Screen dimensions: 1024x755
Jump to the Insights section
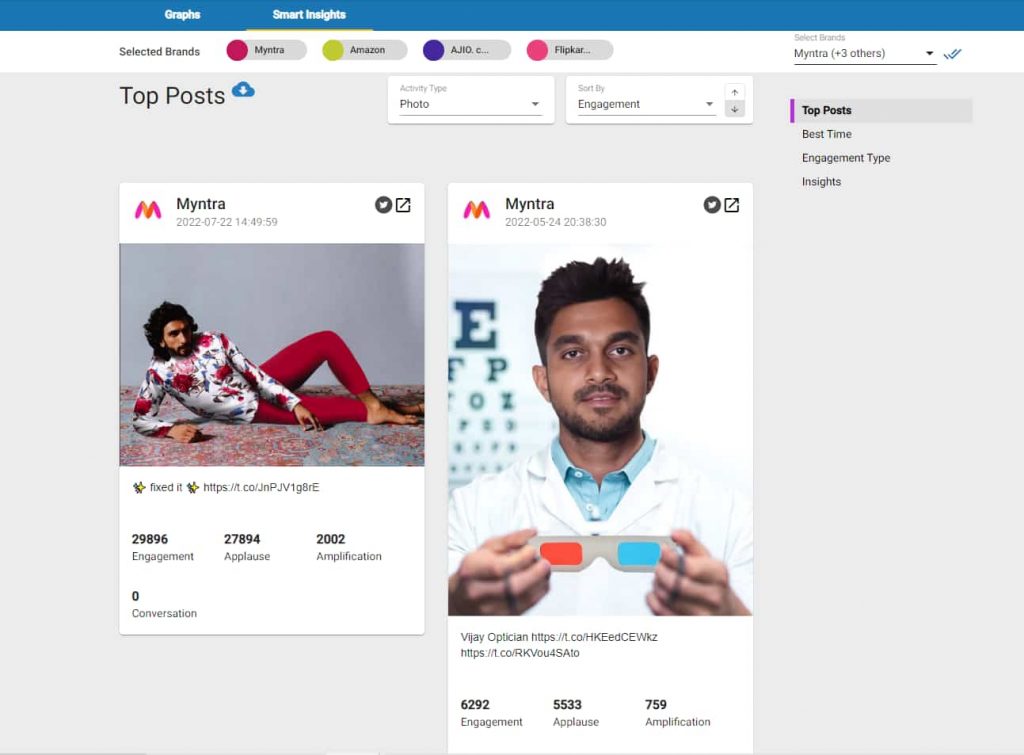(x=821, y=182)
